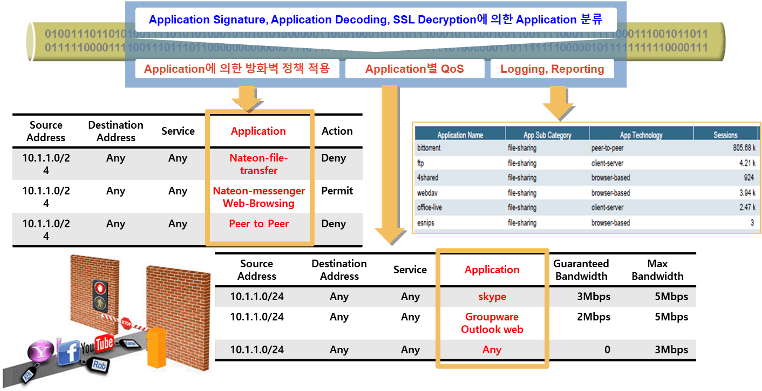Click the Application Signature classification title banner
Image resolution: width=762 pixels, height=391 pixels.
click(x=376, y=20)
